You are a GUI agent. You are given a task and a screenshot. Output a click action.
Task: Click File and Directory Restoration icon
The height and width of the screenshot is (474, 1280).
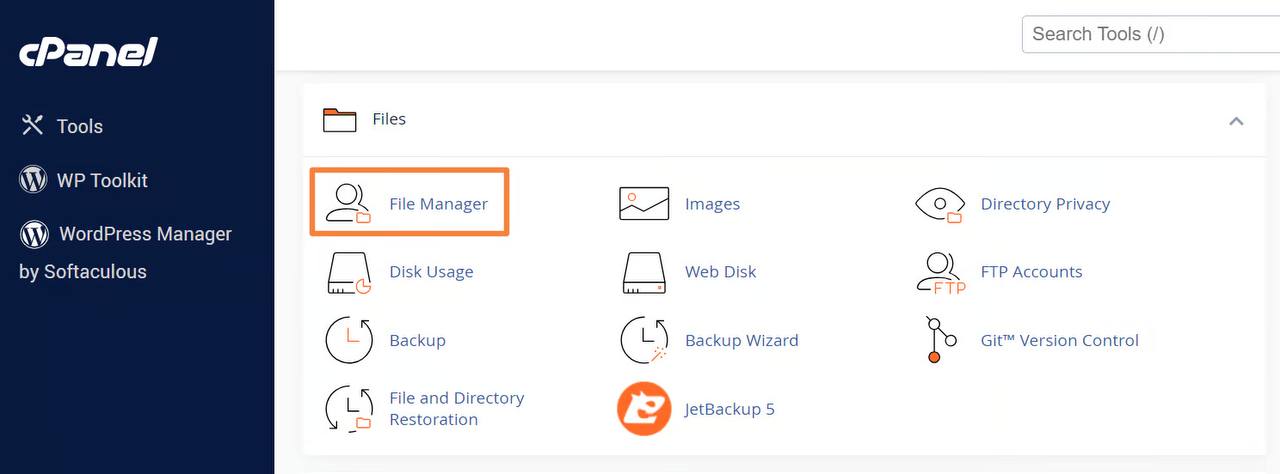pos(349,409)
